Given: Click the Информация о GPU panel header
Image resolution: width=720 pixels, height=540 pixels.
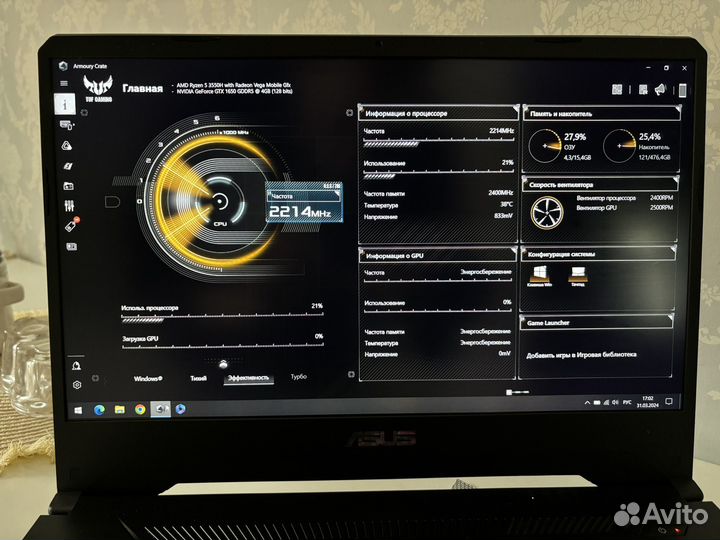Looking at the screenshot, I should pos(438,255).
